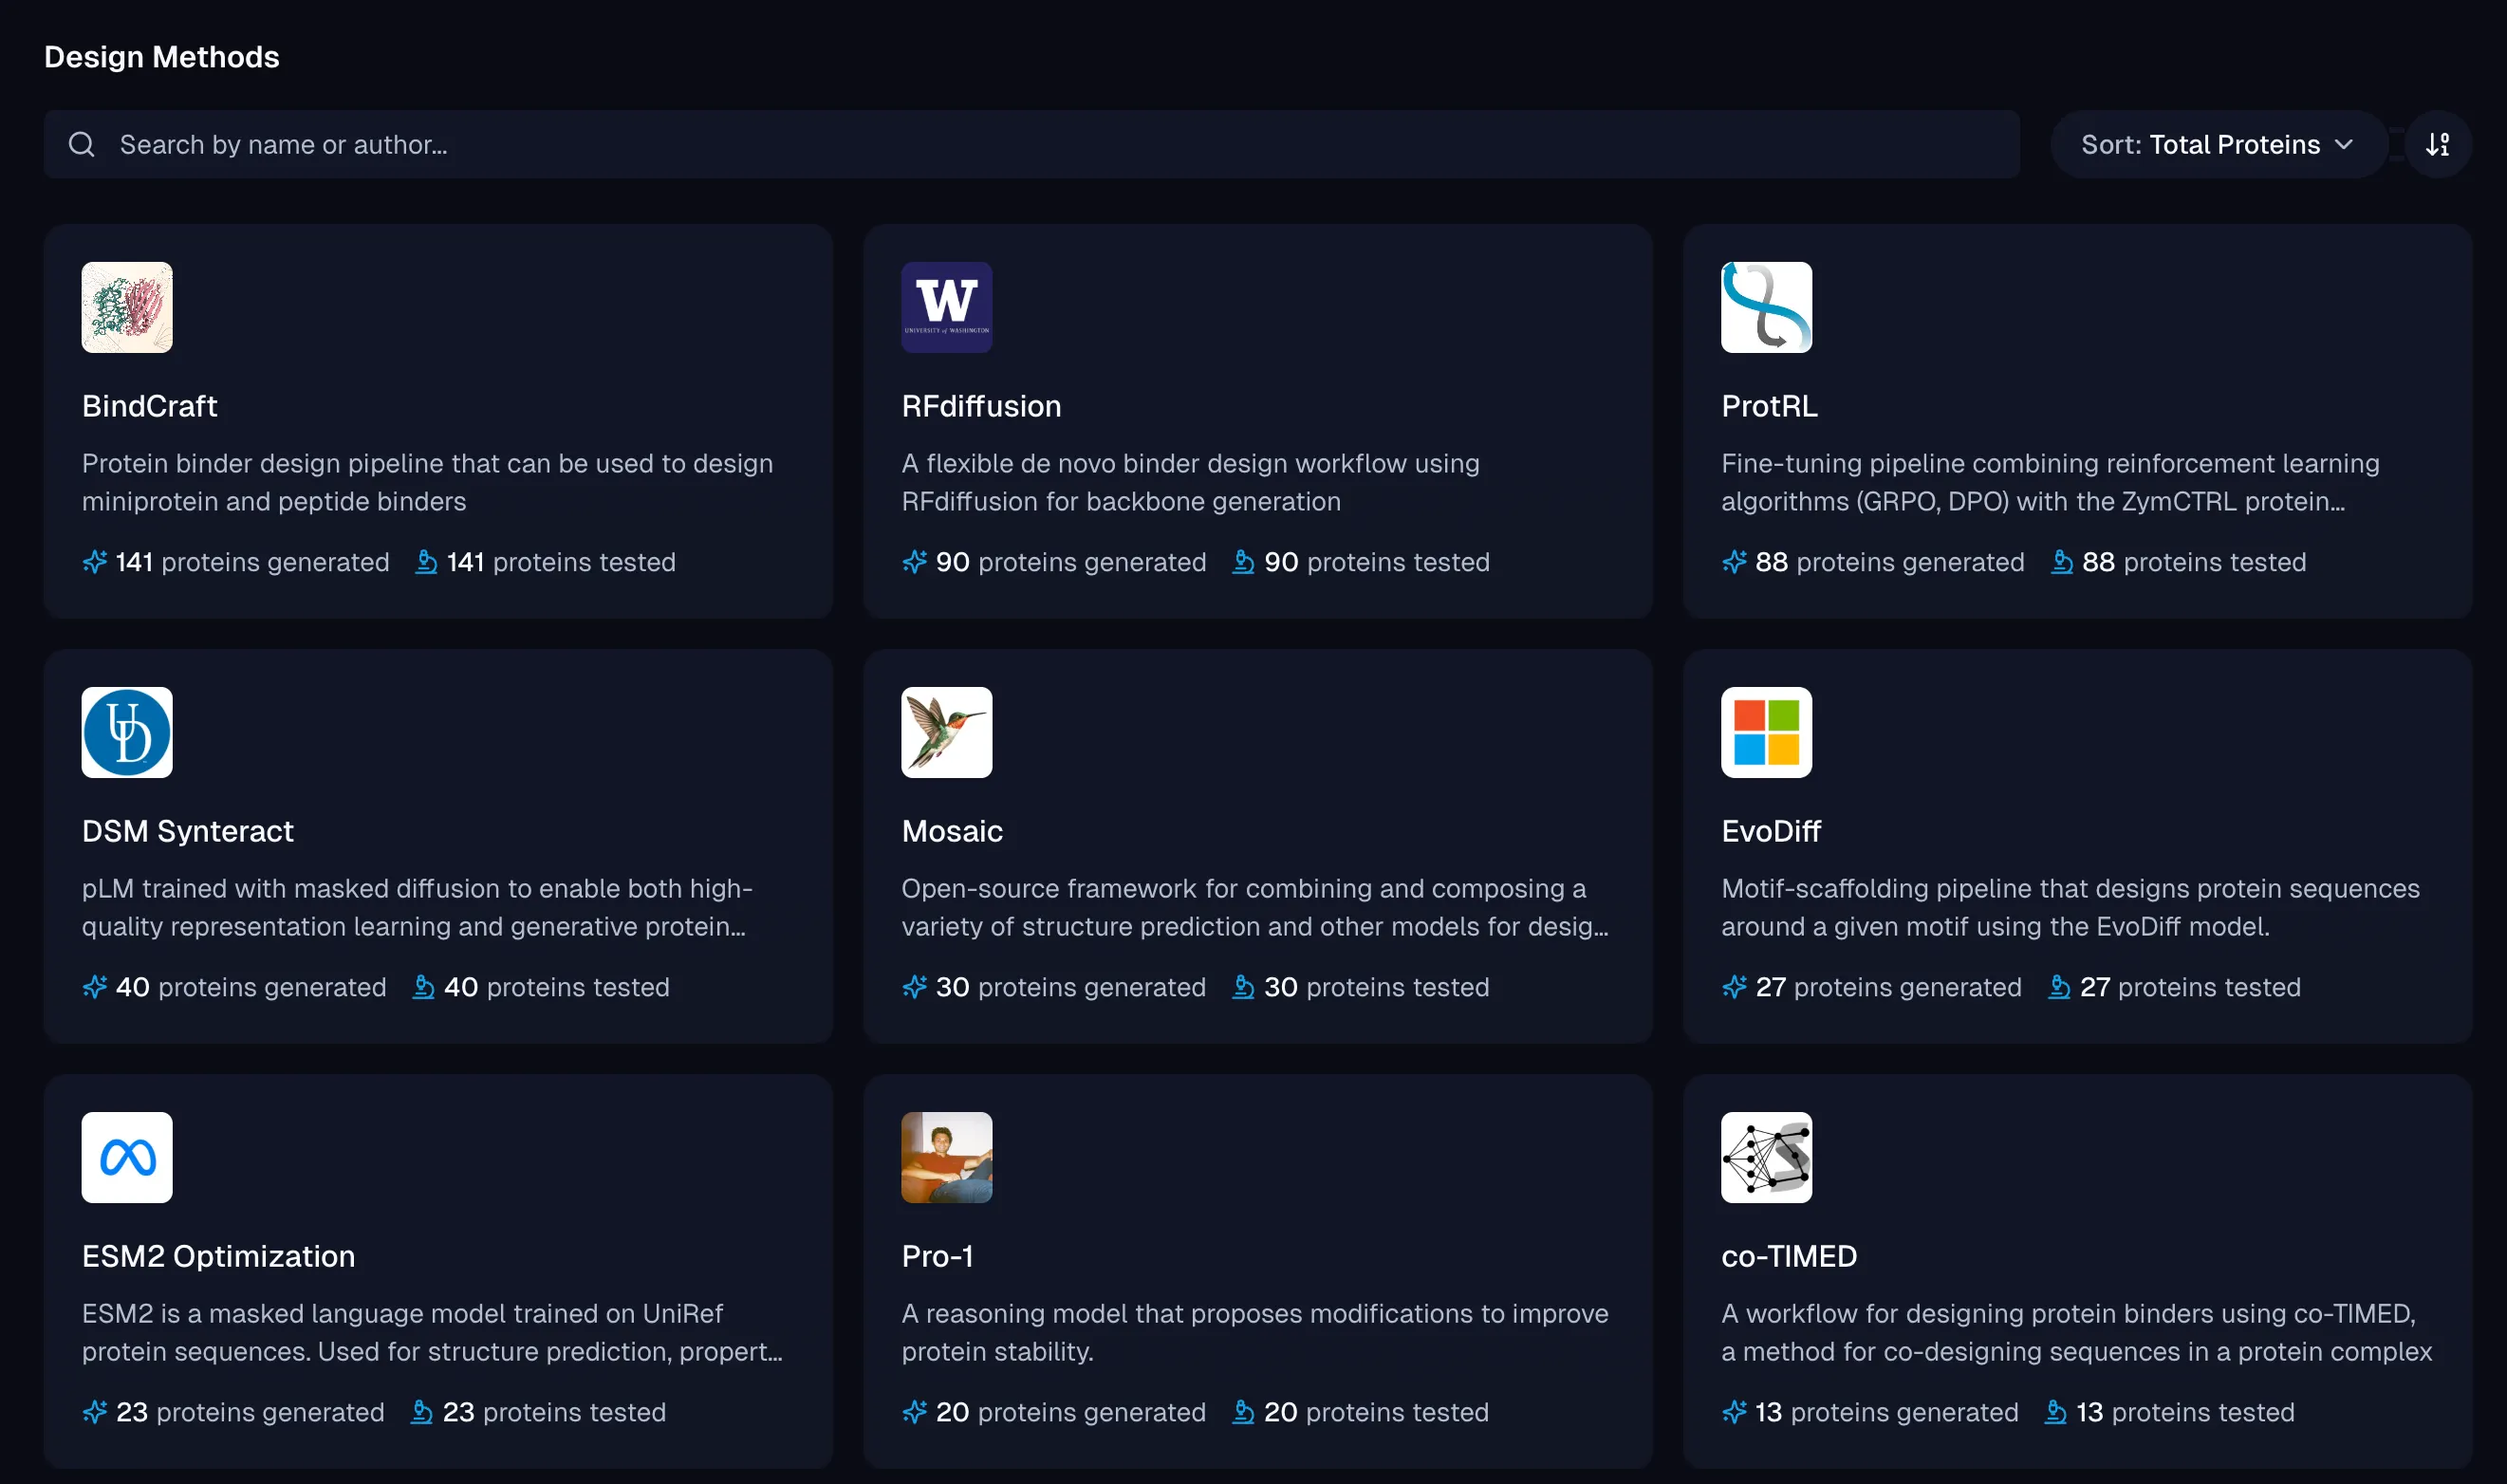Focus the search by name or author field
This screenshot has width=2507, height=1484.
pyautogui.click(x=1030, y=145)
